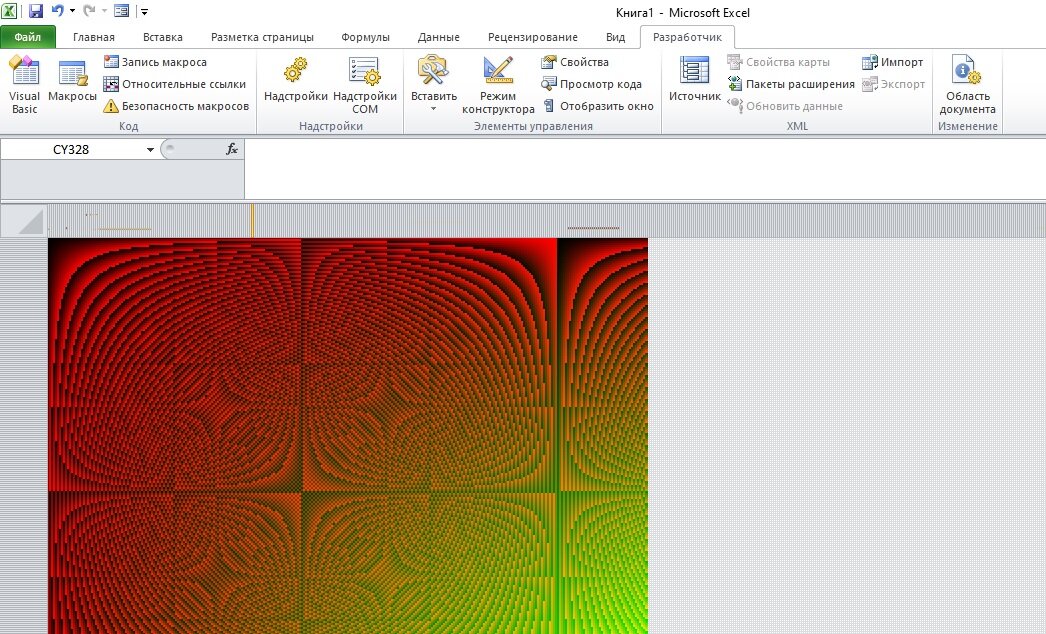The width and height of the screenshot is (1046, 634).
Task: Open the Visual Basic editor
Action: pyautogui.click(x=24, y=85)
